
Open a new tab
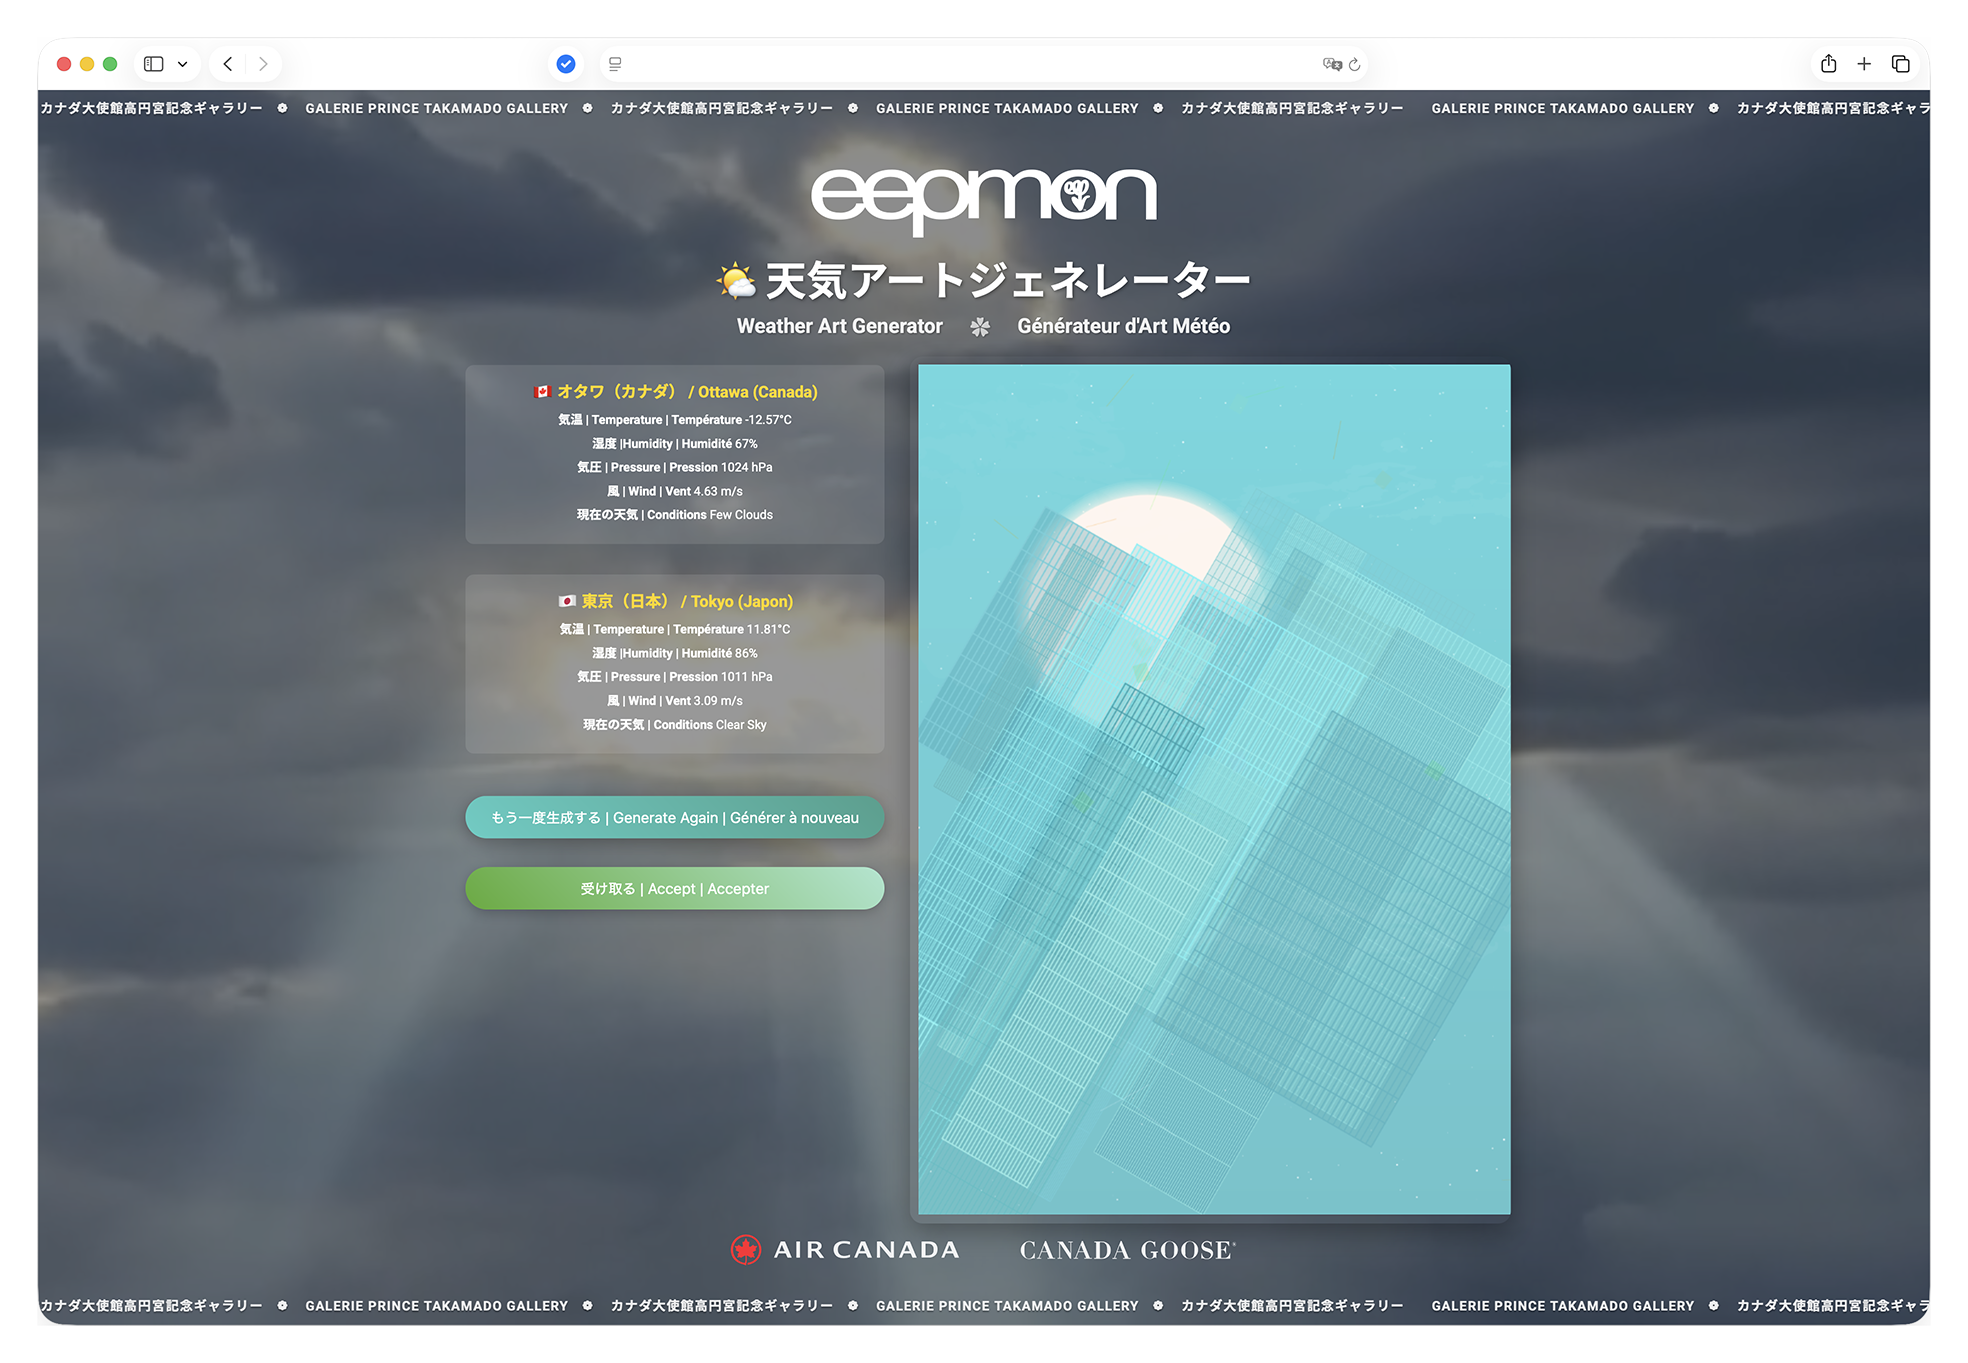1864,64
